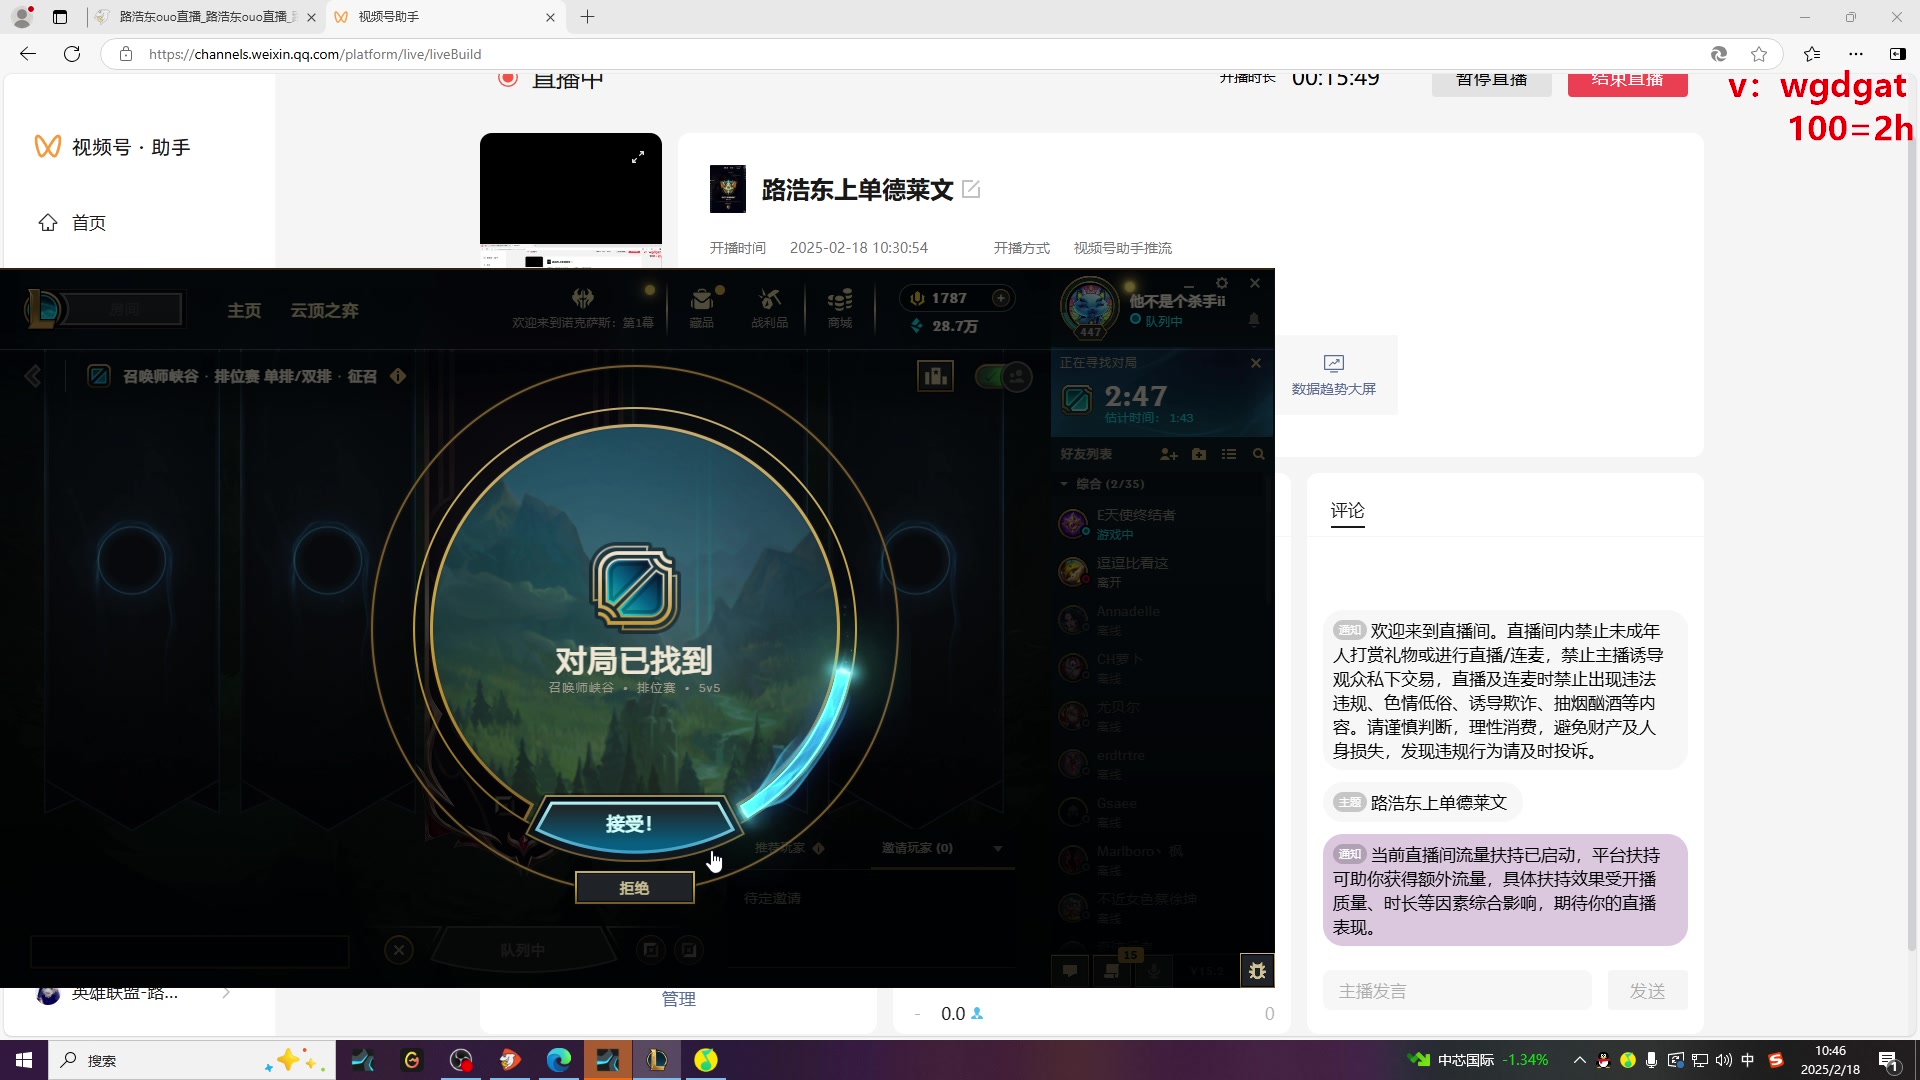Open League chat bubble icon
Image resolution: width=1920 pixels, height=1080 pixels.
tap(1070, 970)
